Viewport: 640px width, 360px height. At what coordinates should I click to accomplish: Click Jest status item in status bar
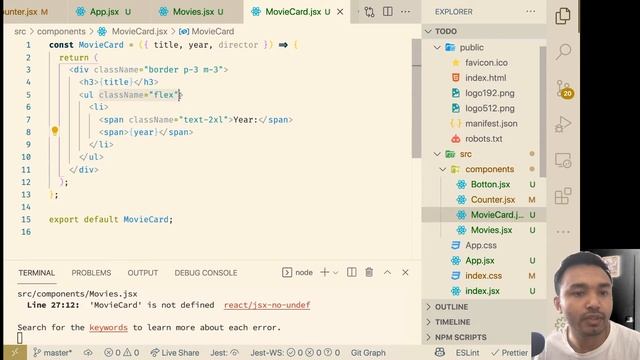click(x=224, y=353)
